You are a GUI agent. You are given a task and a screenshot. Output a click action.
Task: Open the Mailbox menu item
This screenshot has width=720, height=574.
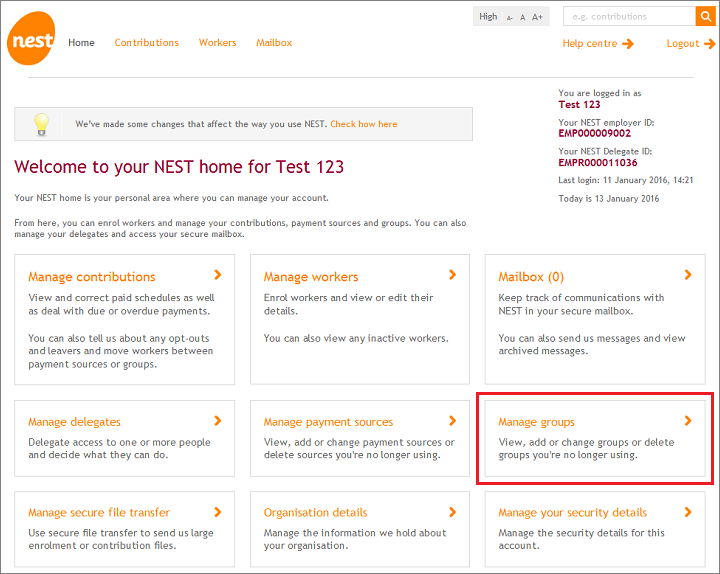(x=274, y=43)
